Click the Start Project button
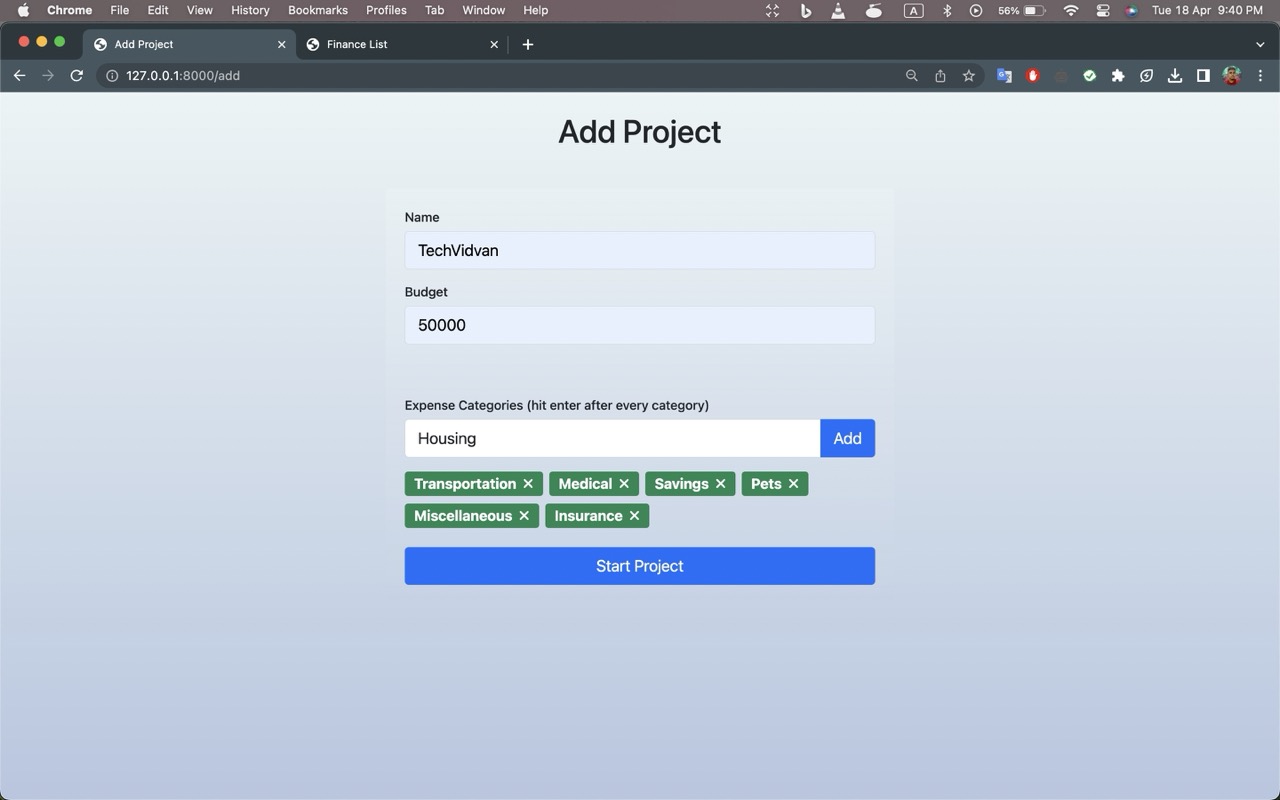Screen dimensions: 1280x800 point(640,566)
